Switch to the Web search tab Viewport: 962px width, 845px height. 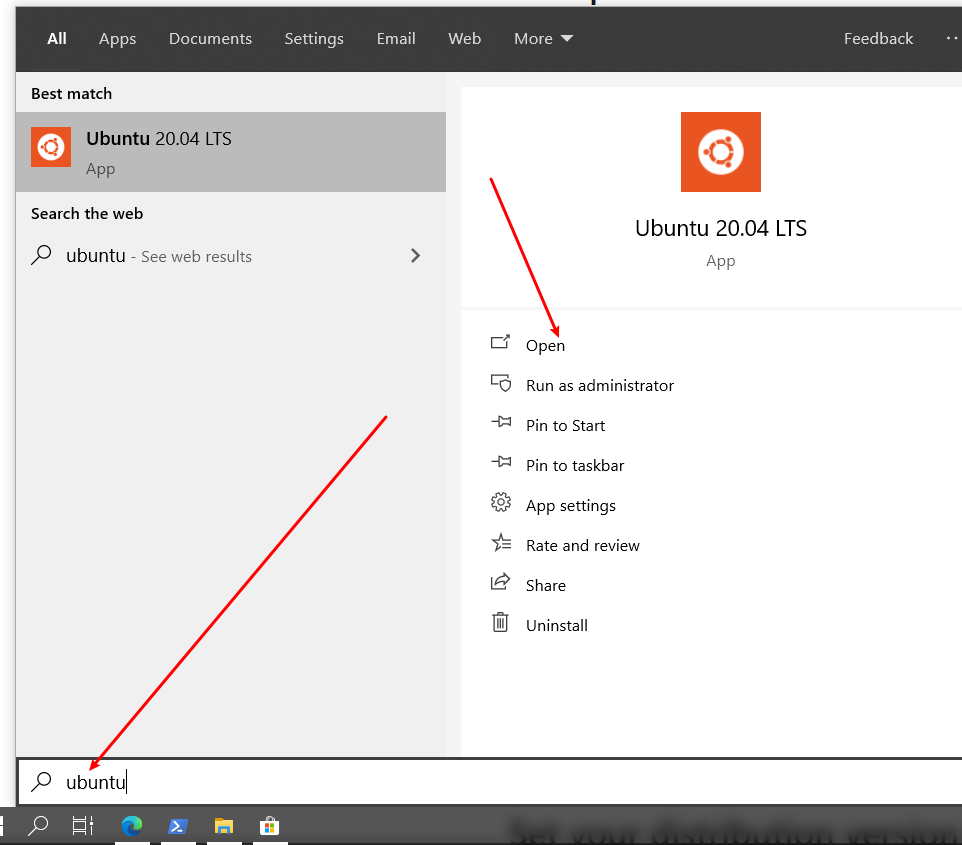tap(464, 39)
